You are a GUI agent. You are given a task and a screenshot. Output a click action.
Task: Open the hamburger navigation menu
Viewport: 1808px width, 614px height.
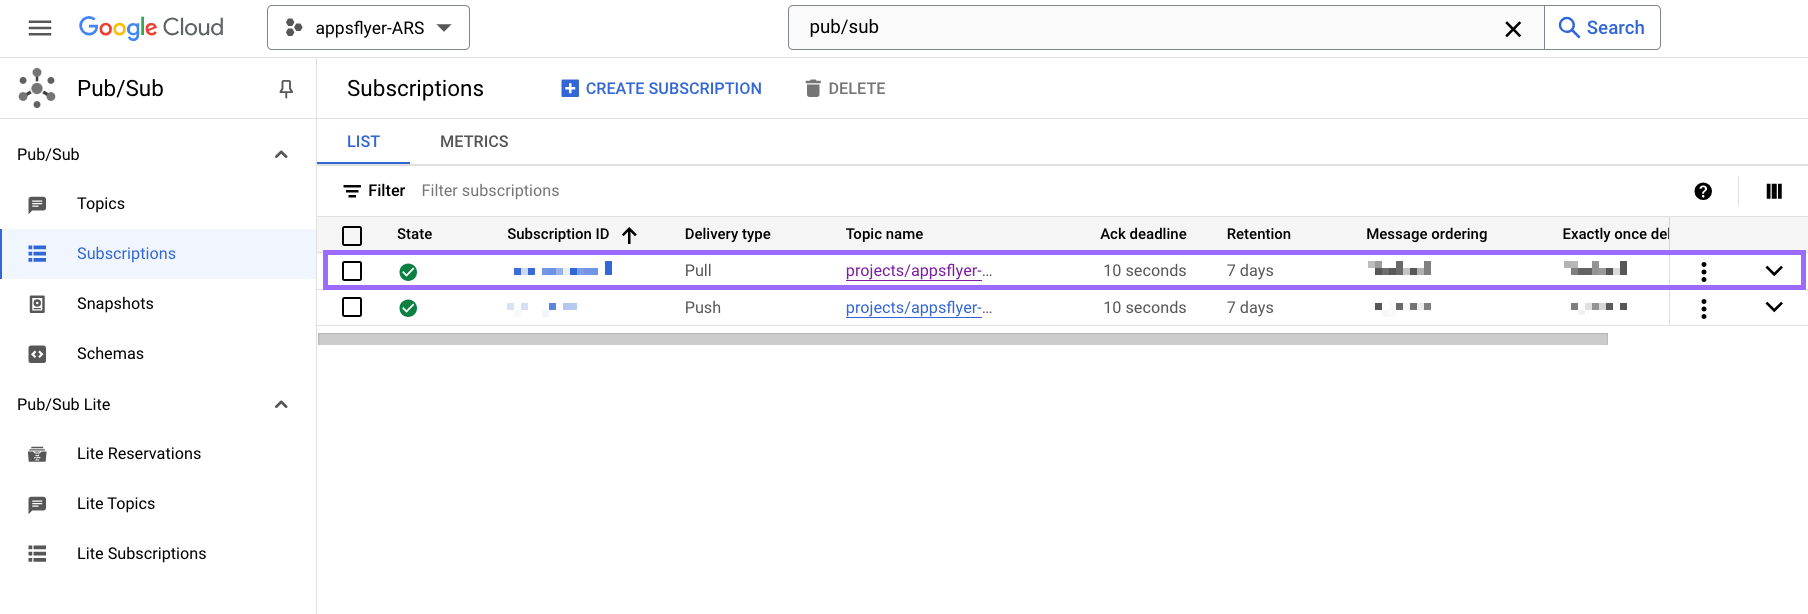coord(40,28)
